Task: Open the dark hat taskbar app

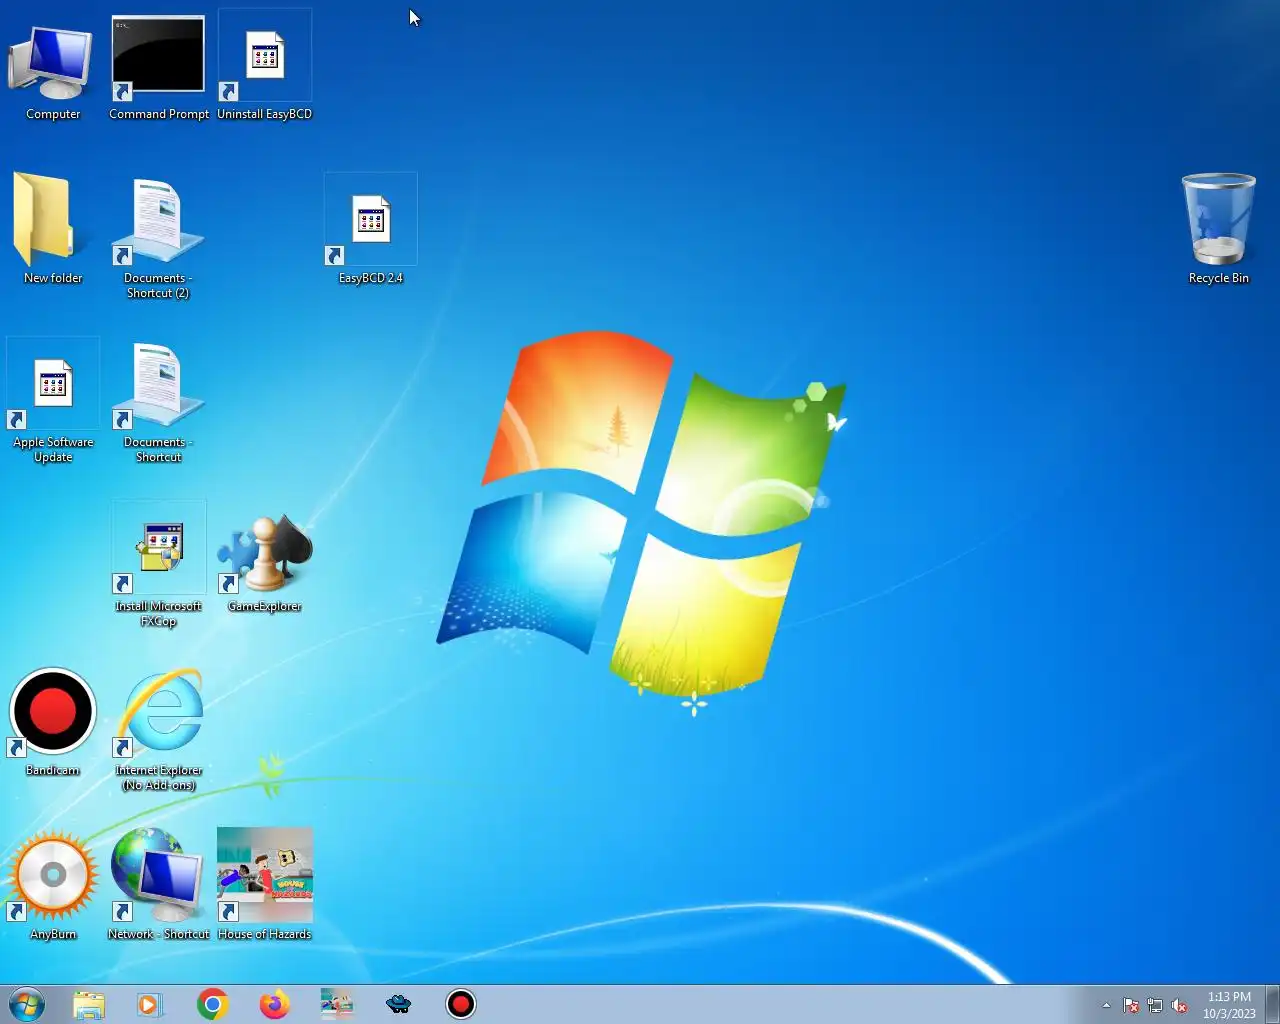Action: click(398, 1004)
